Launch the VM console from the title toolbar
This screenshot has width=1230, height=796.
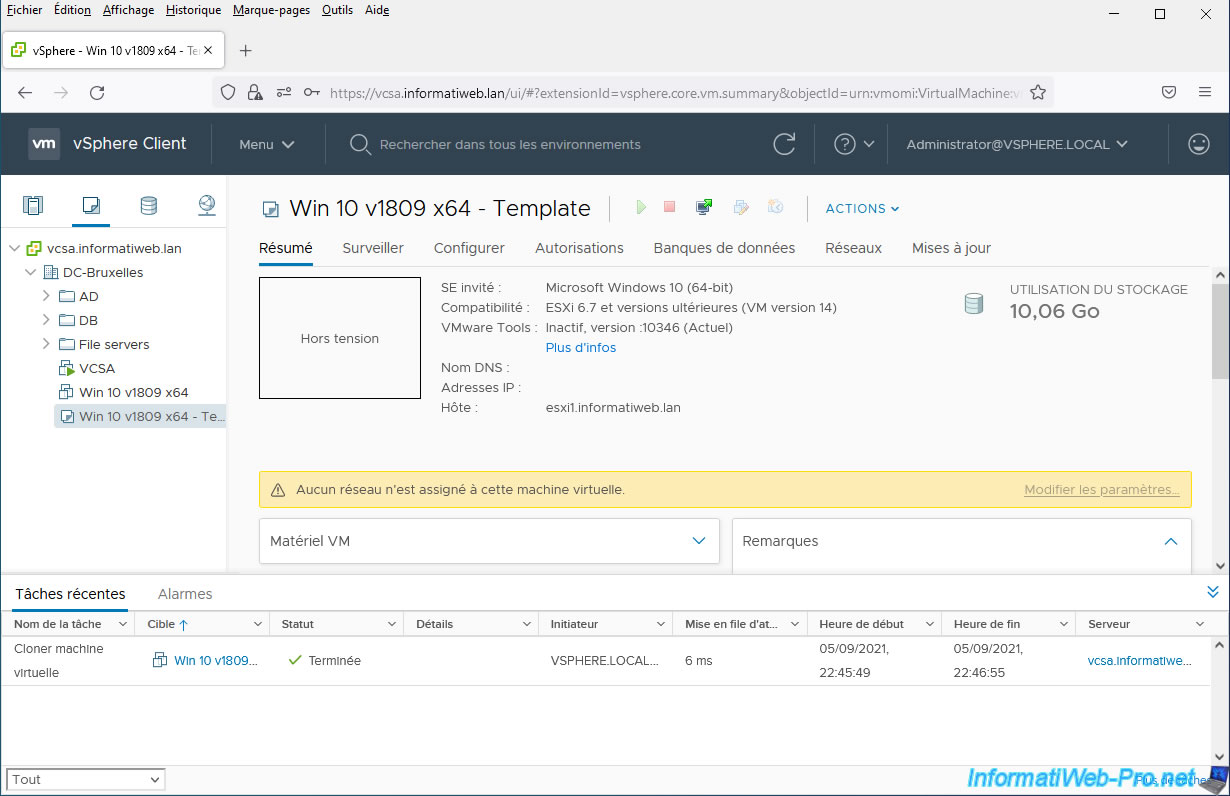pos(705,207)
